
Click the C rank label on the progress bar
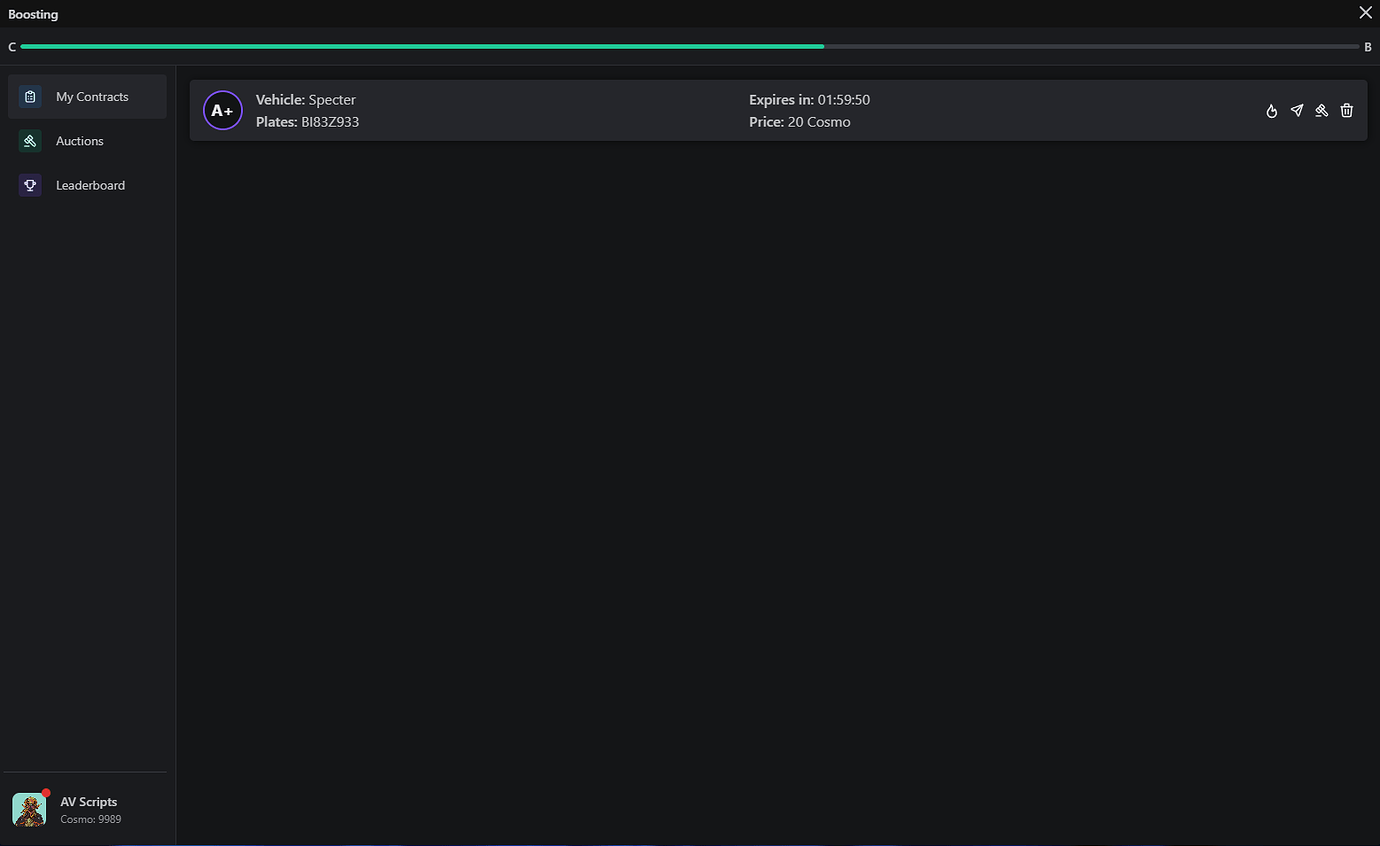pos(11,46)
